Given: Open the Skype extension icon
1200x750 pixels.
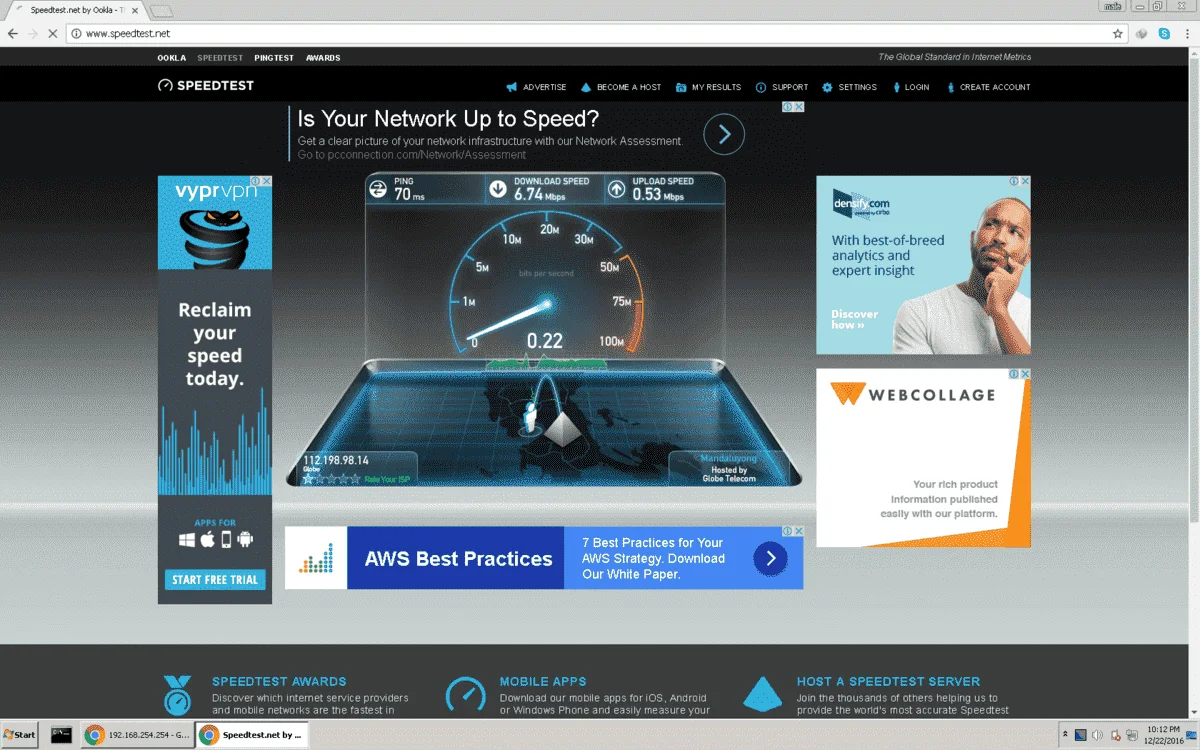Looking at the screenshot, I should tap(1164, 33).
